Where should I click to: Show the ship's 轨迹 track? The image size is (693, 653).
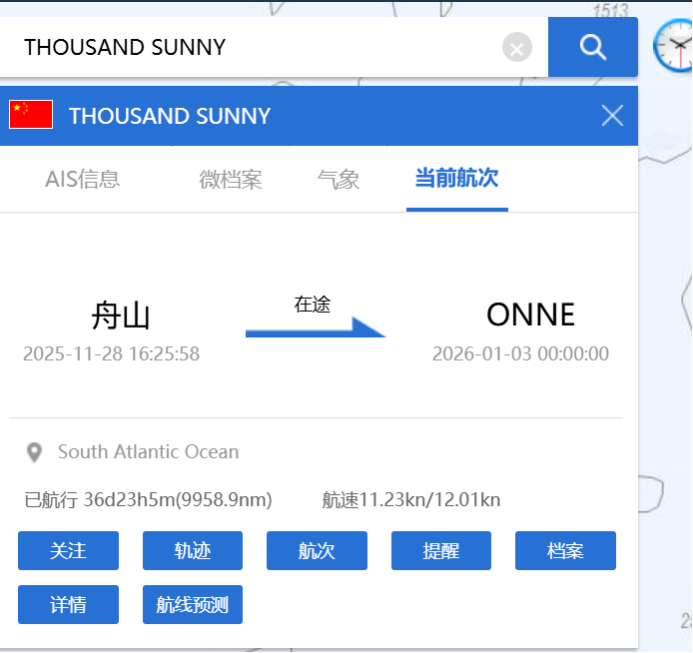coord(192,551)
